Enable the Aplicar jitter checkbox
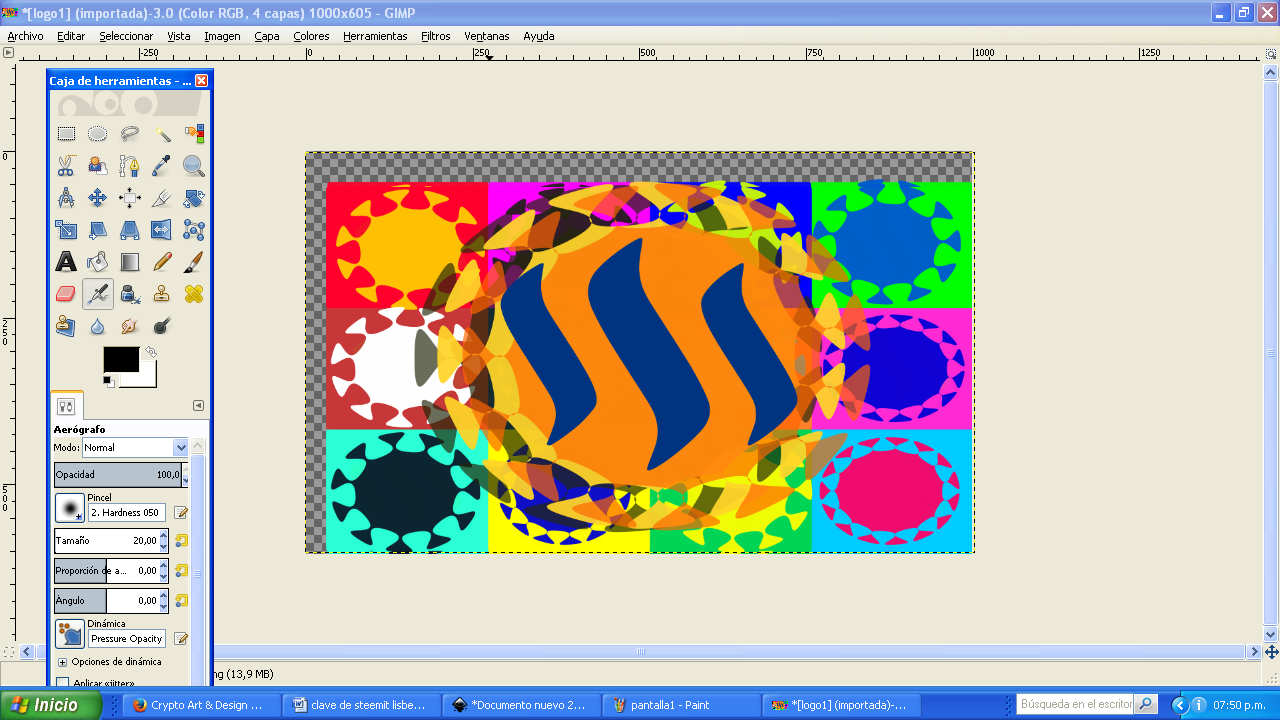This screenshot has height=720, width=1280. point(64,681)
